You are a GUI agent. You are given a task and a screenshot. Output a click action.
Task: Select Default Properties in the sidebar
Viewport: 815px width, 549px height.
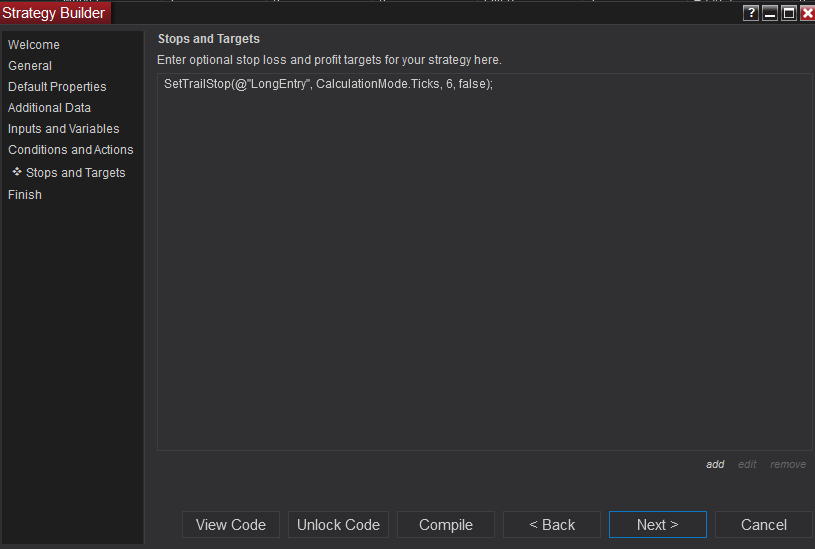coord(57,87)
